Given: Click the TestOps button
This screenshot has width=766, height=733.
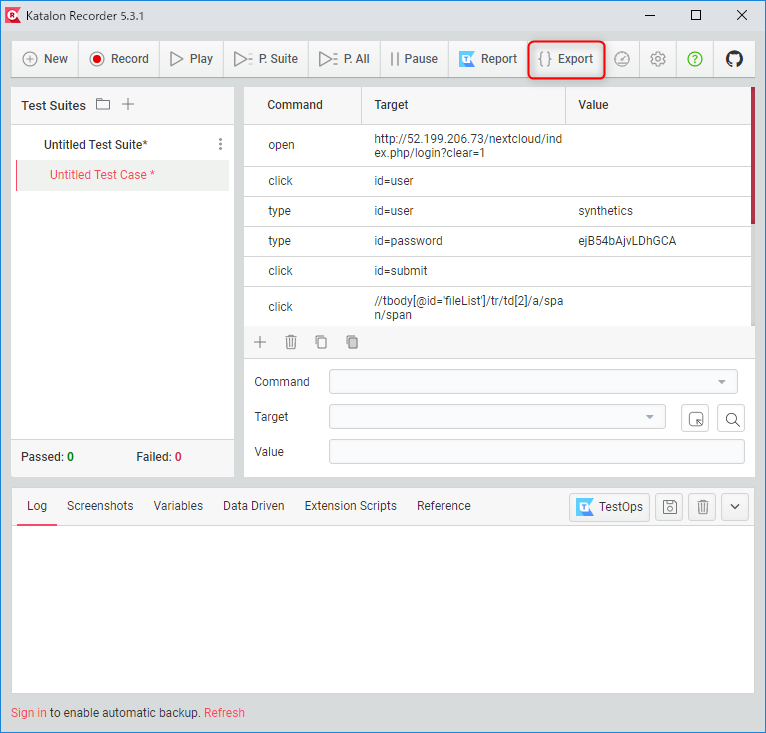Looking at the screenshot, I should pos(609,507).
